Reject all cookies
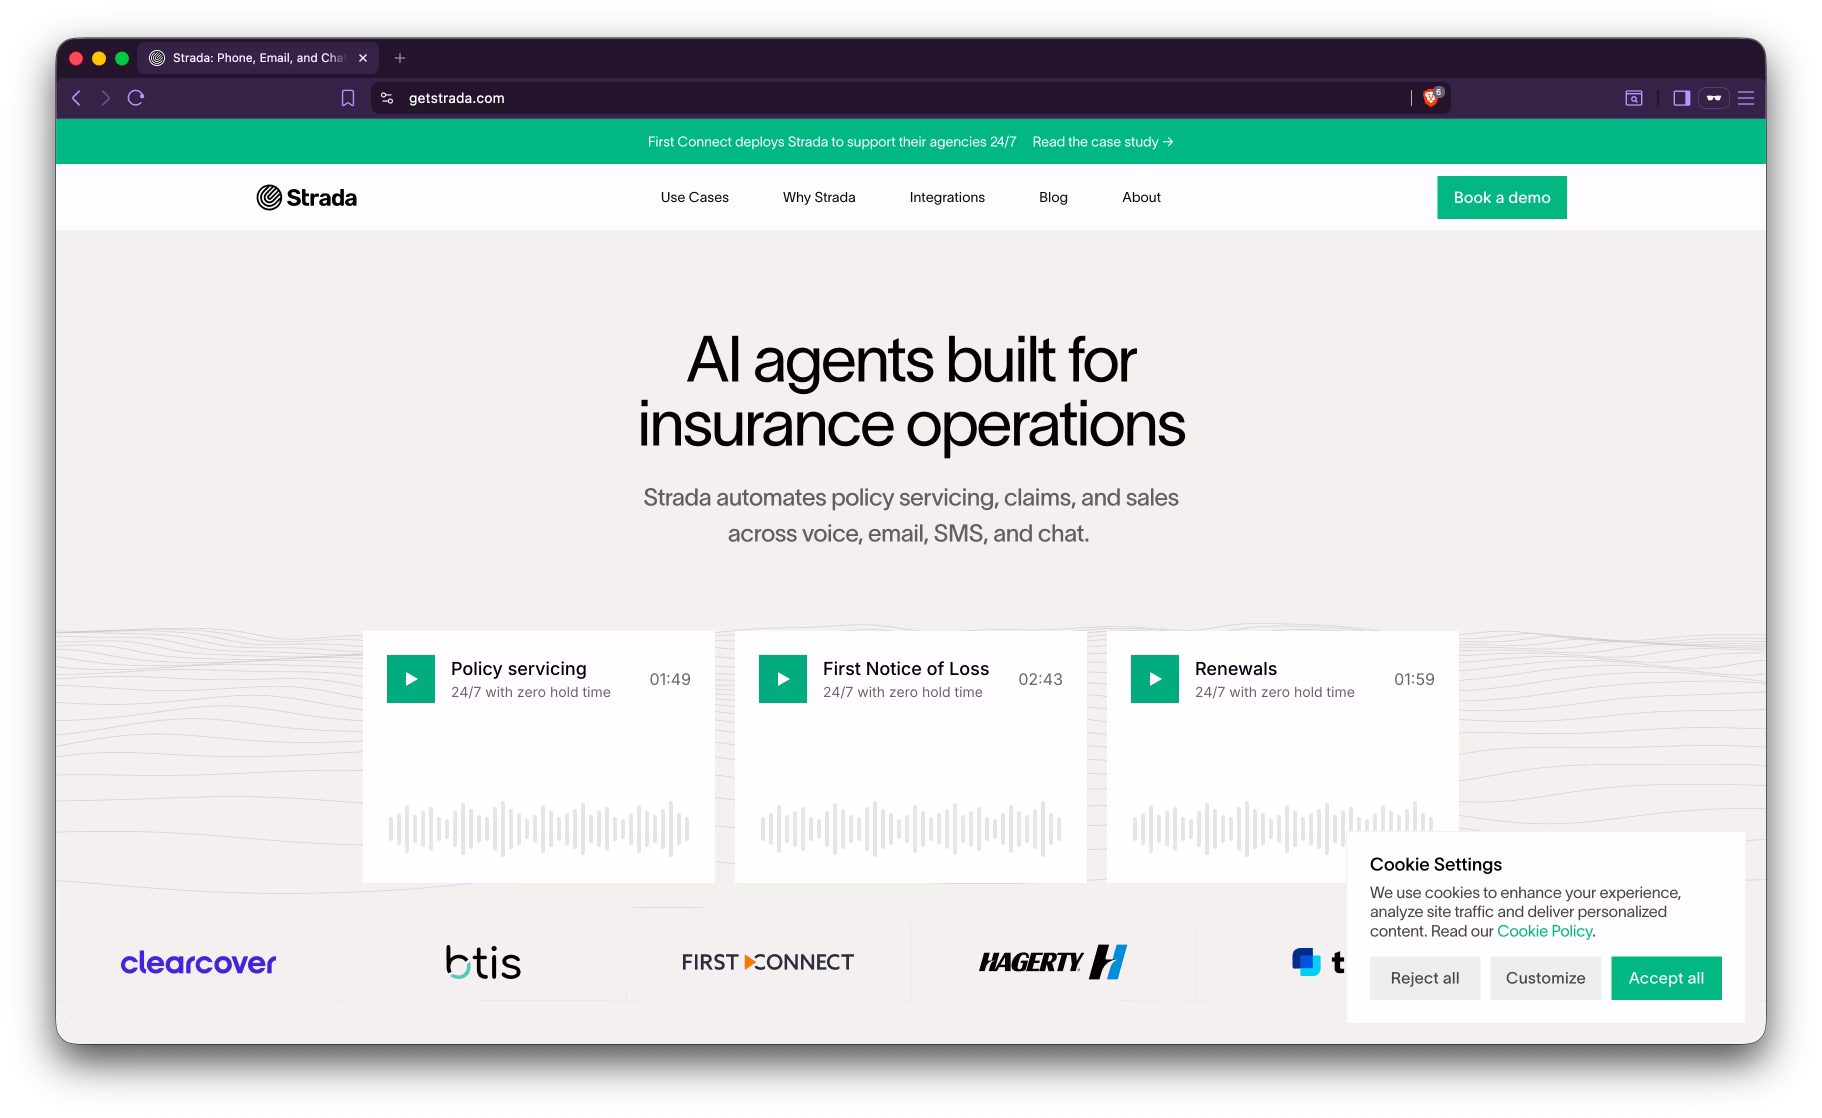 [1424, 978]
